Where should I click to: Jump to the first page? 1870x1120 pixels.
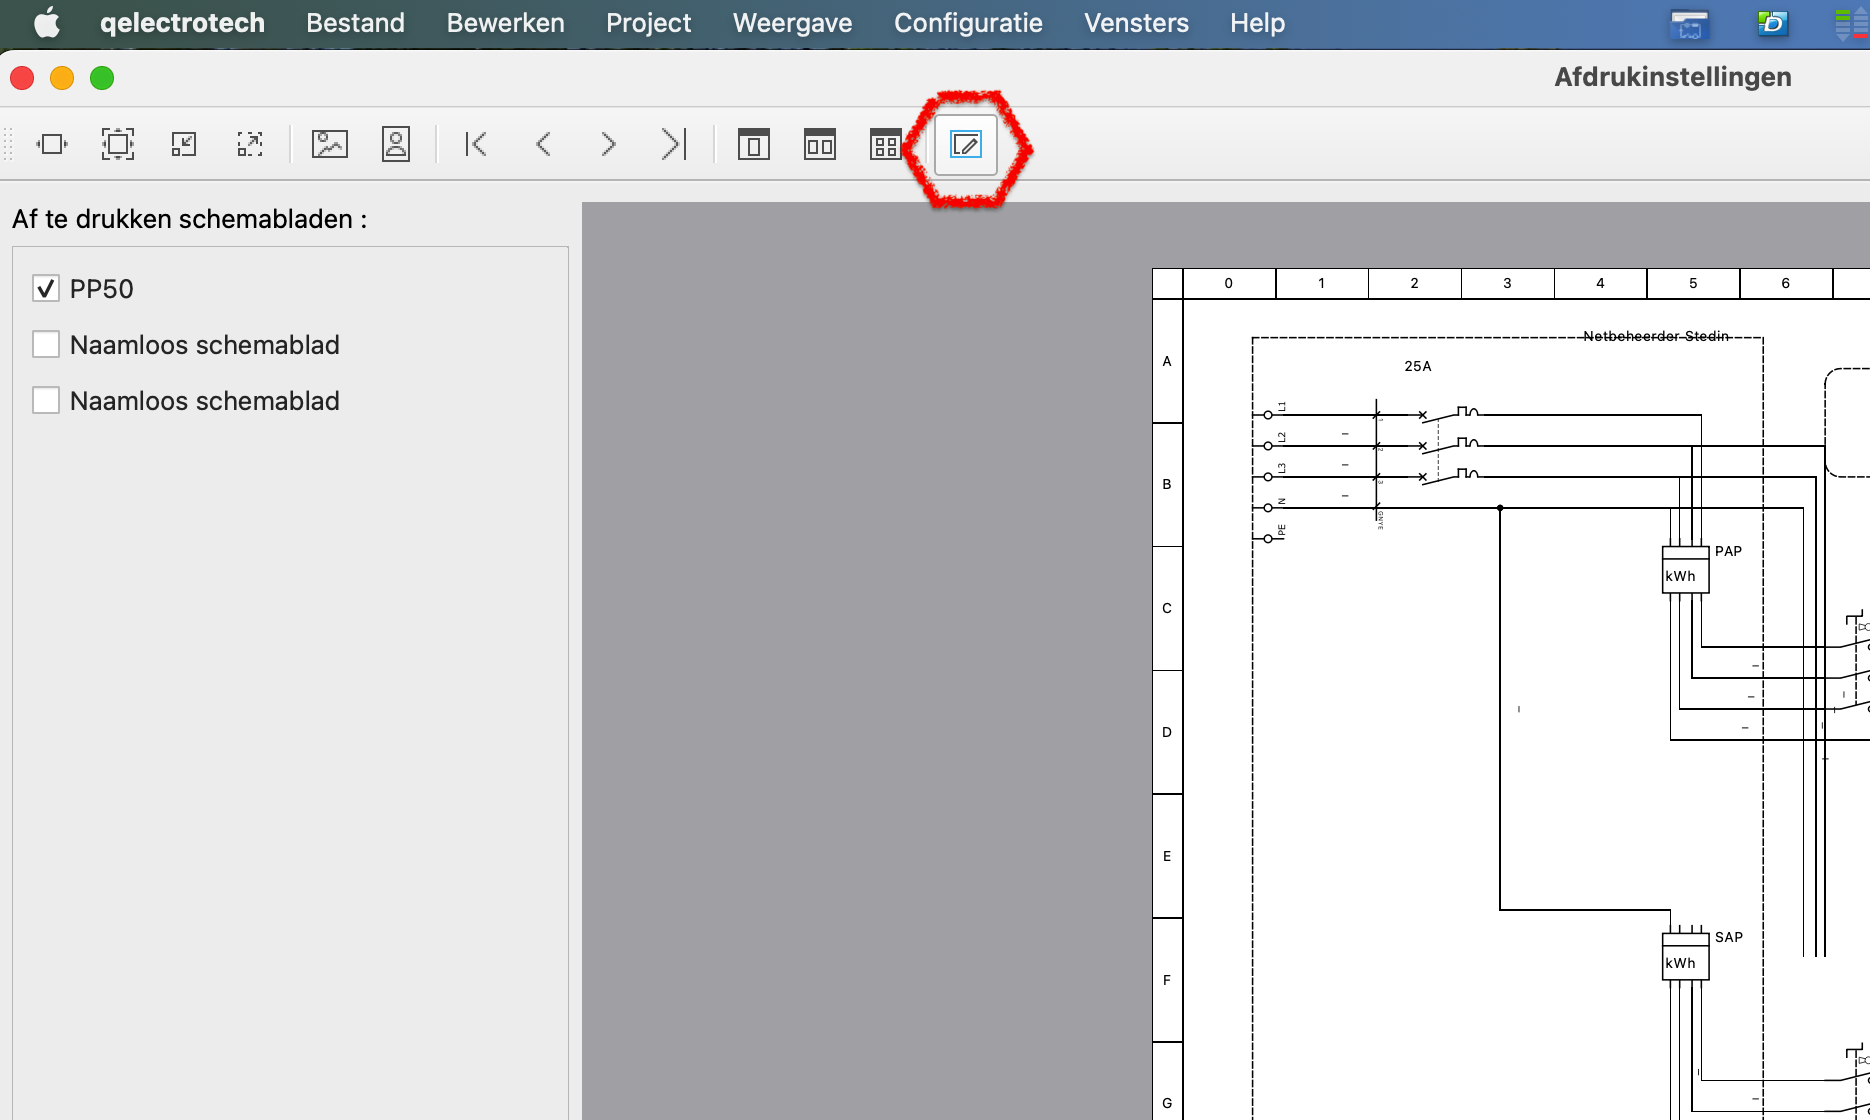477,145
